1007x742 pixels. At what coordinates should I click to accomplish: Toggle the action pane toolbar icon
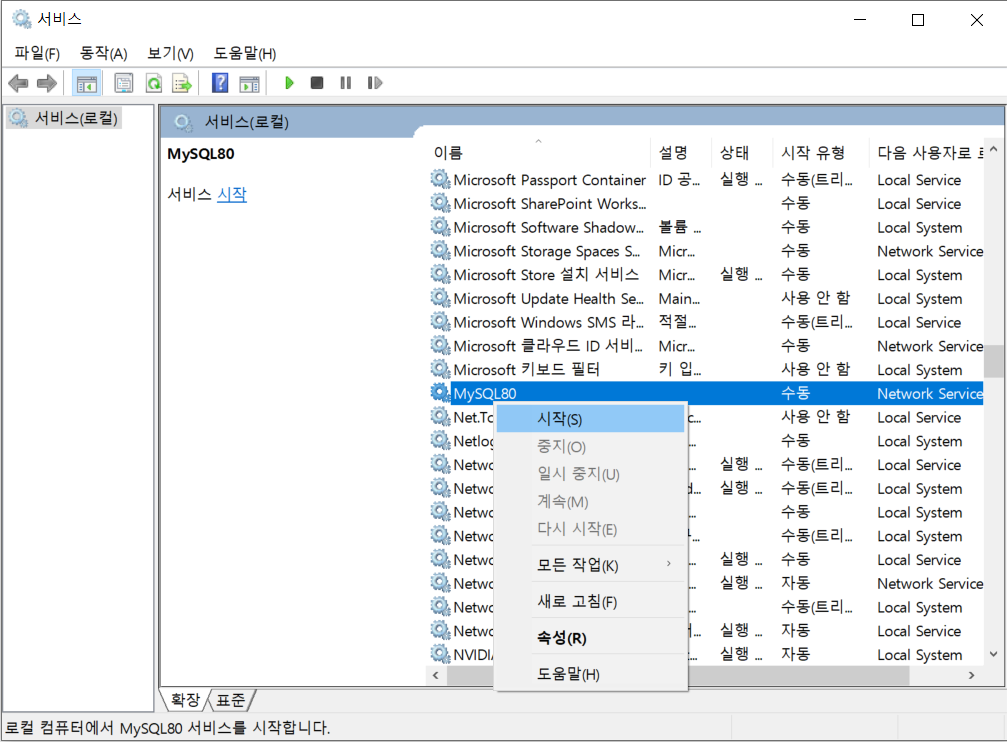(x=249, y=84)
